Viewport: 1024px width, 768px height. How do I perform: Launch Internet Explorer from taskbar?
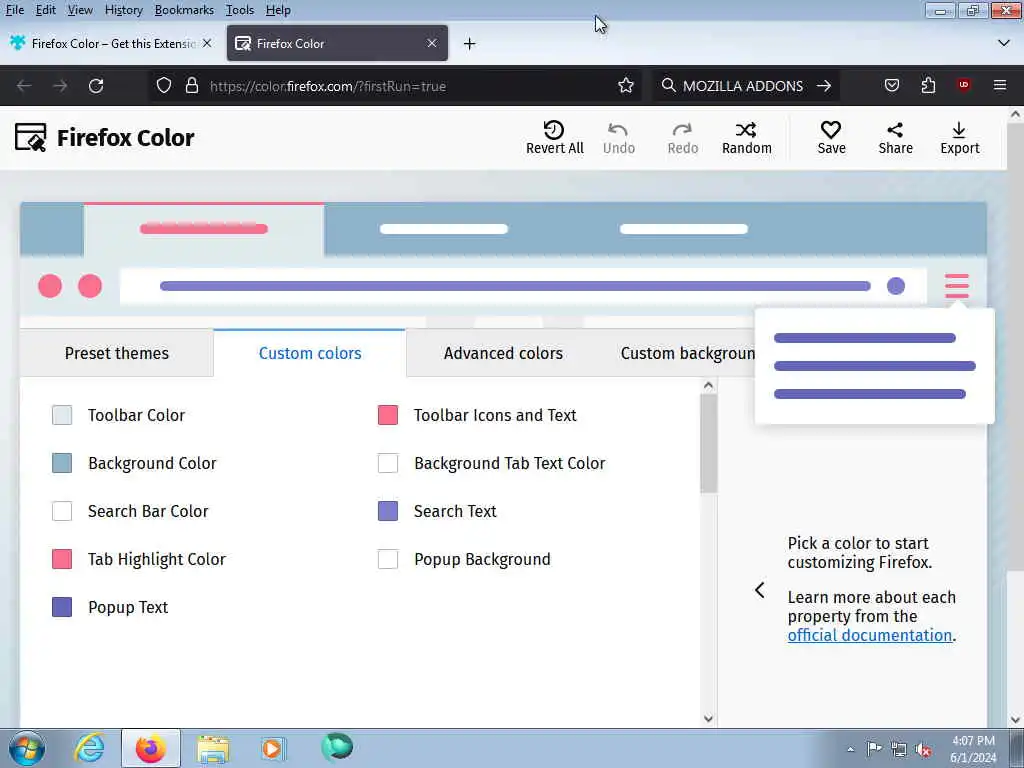[89, 748]
